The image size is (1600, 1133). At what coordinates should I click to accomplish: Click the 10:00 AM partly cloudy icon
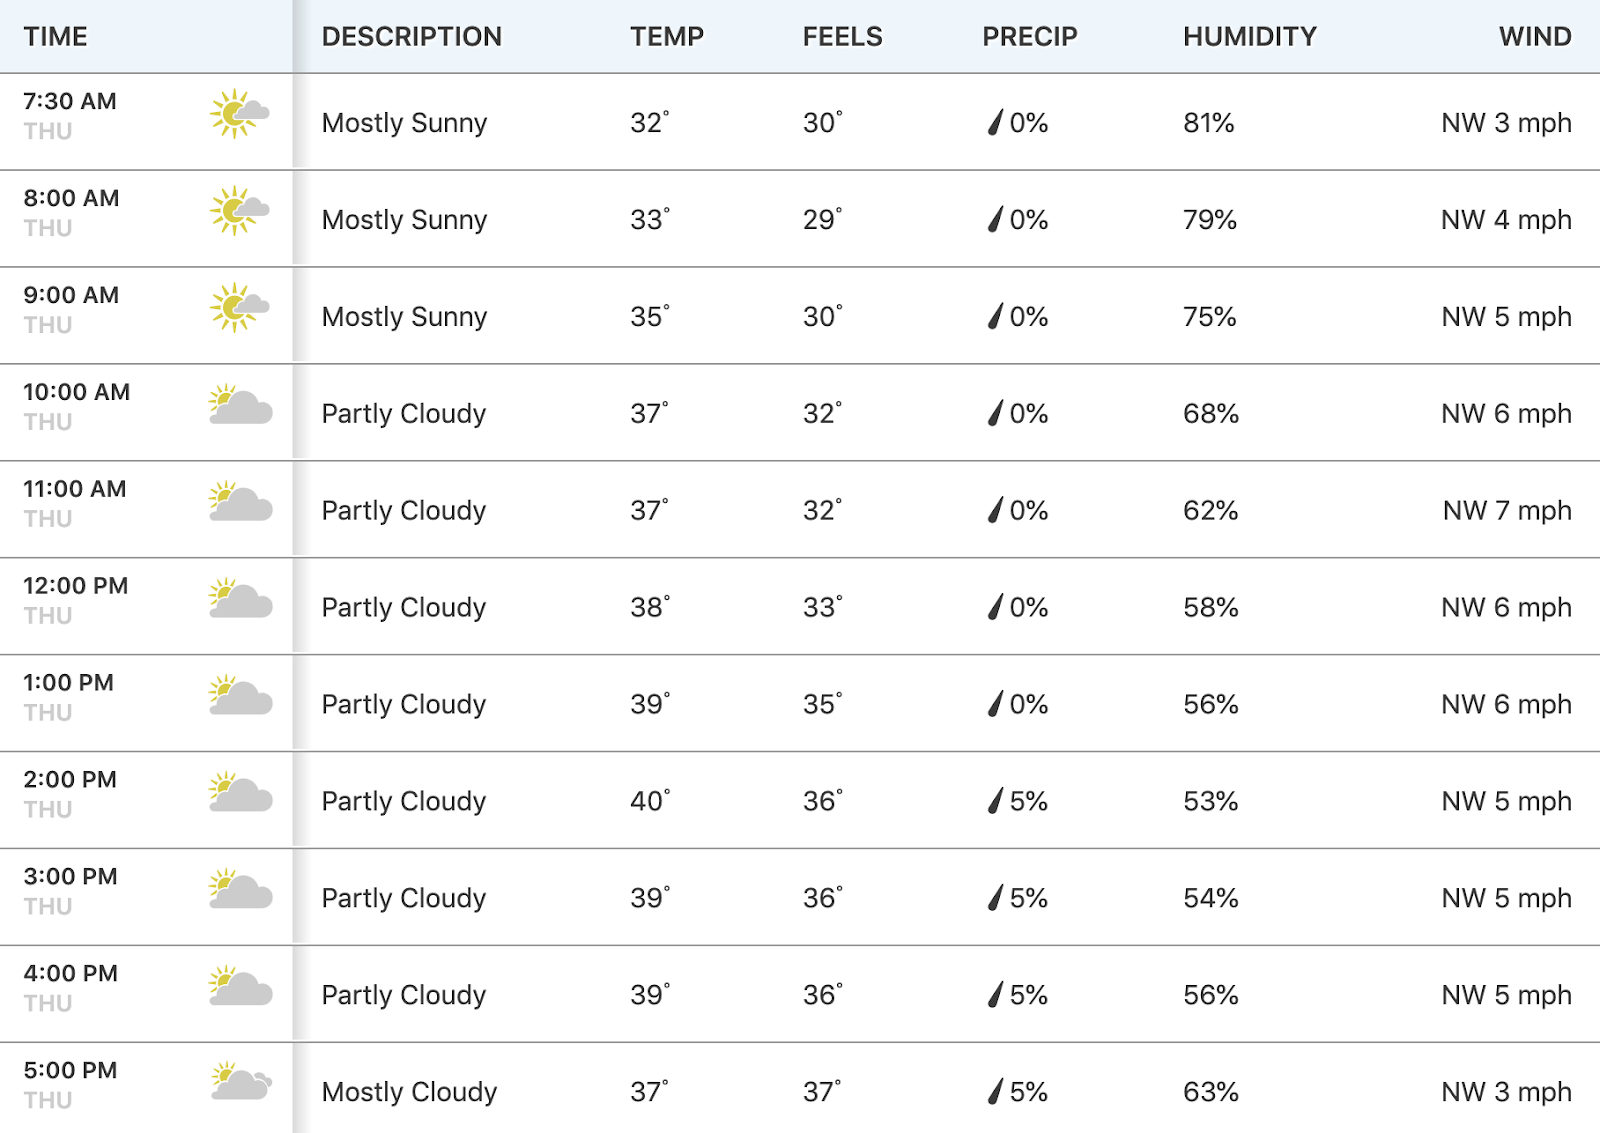(x=240, y=404)
